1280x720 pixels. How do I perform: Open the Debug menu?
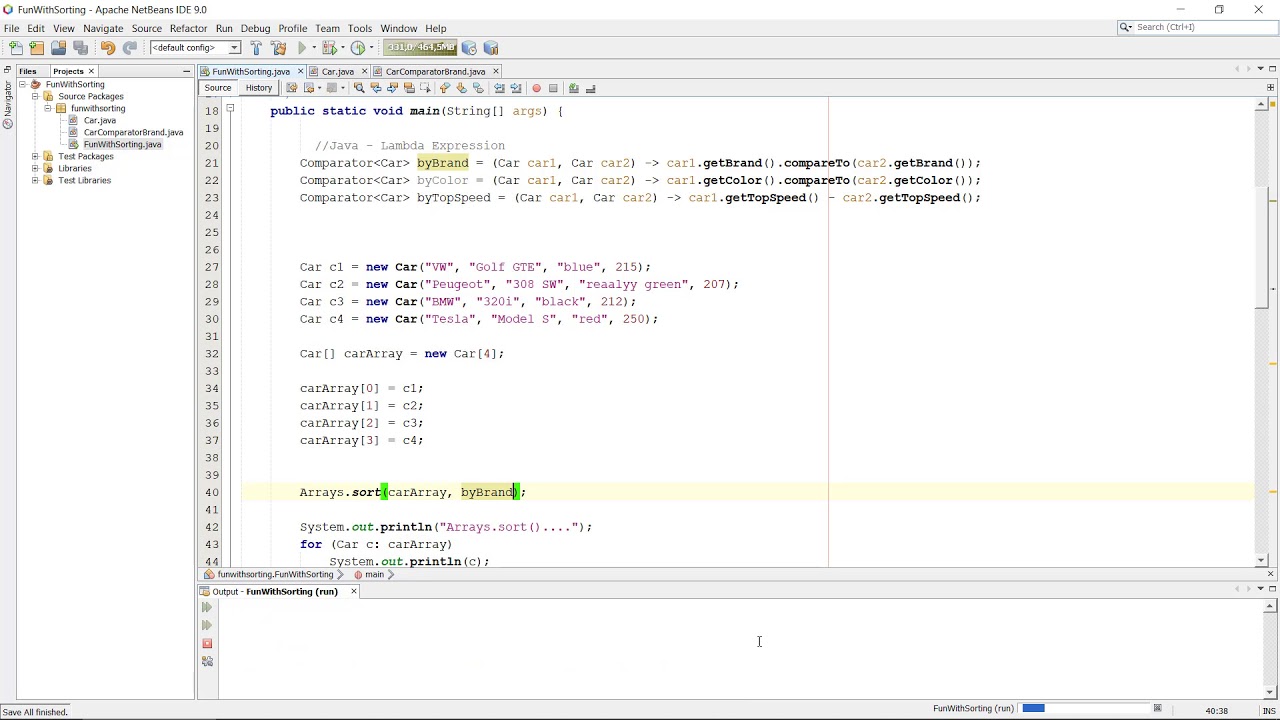(255, 28)
